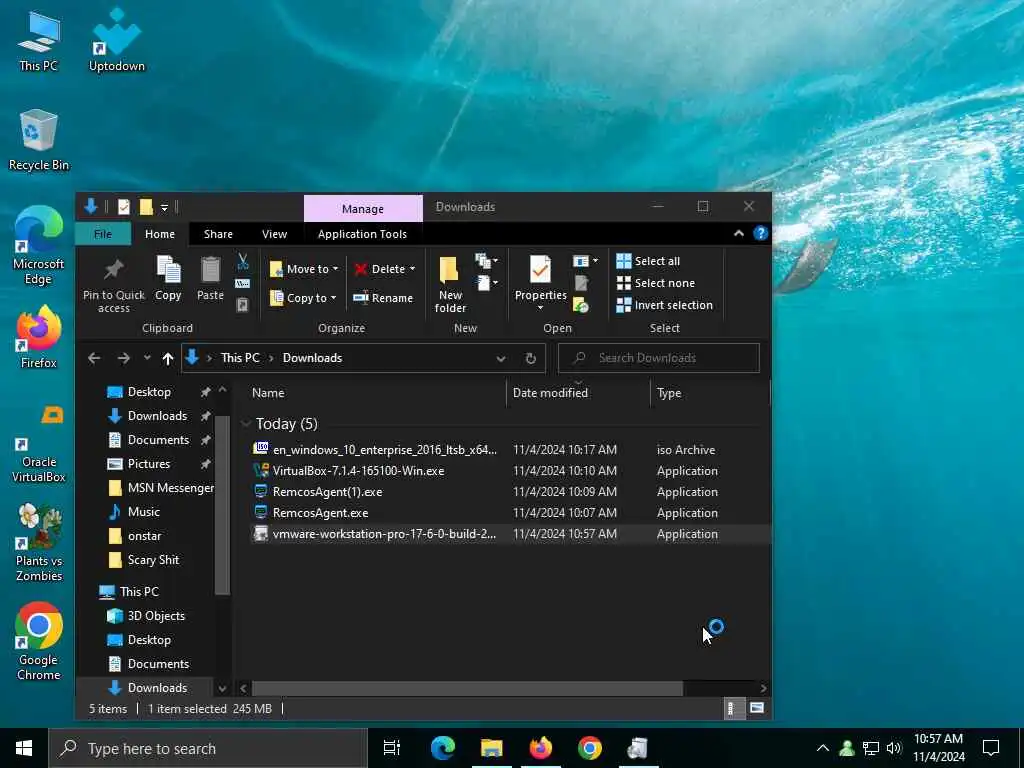Click the Manage contextual tab
Screen dimensions: 1024x768
click(363, 208)
